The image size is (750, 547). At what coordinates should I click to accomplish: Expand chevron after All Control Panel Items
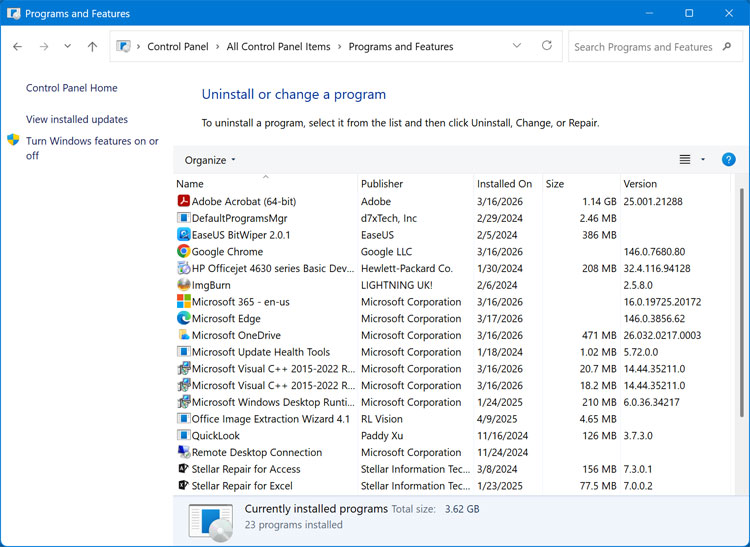coord(340,46)
